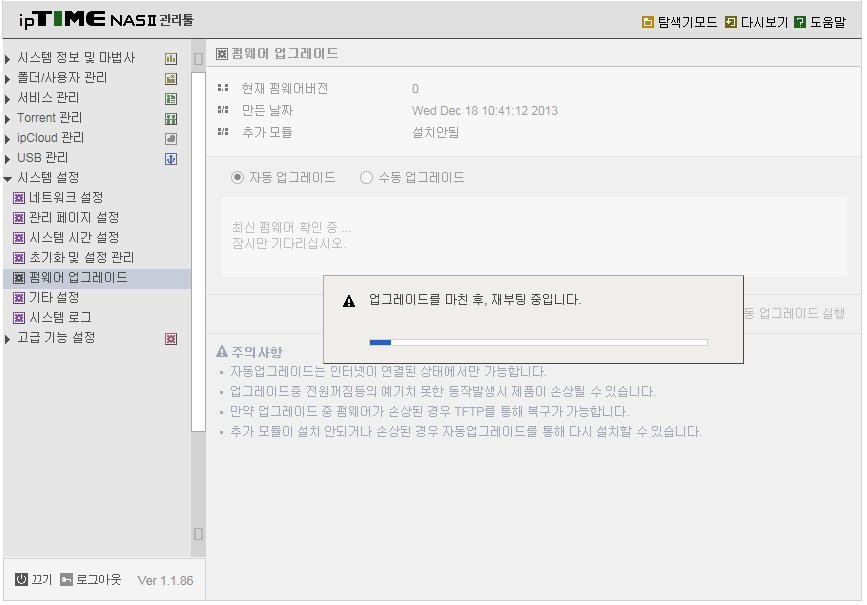Open 시스템 로그 menu item
Image resolution: width=867 pixels, height=605 pixels.
60,317
